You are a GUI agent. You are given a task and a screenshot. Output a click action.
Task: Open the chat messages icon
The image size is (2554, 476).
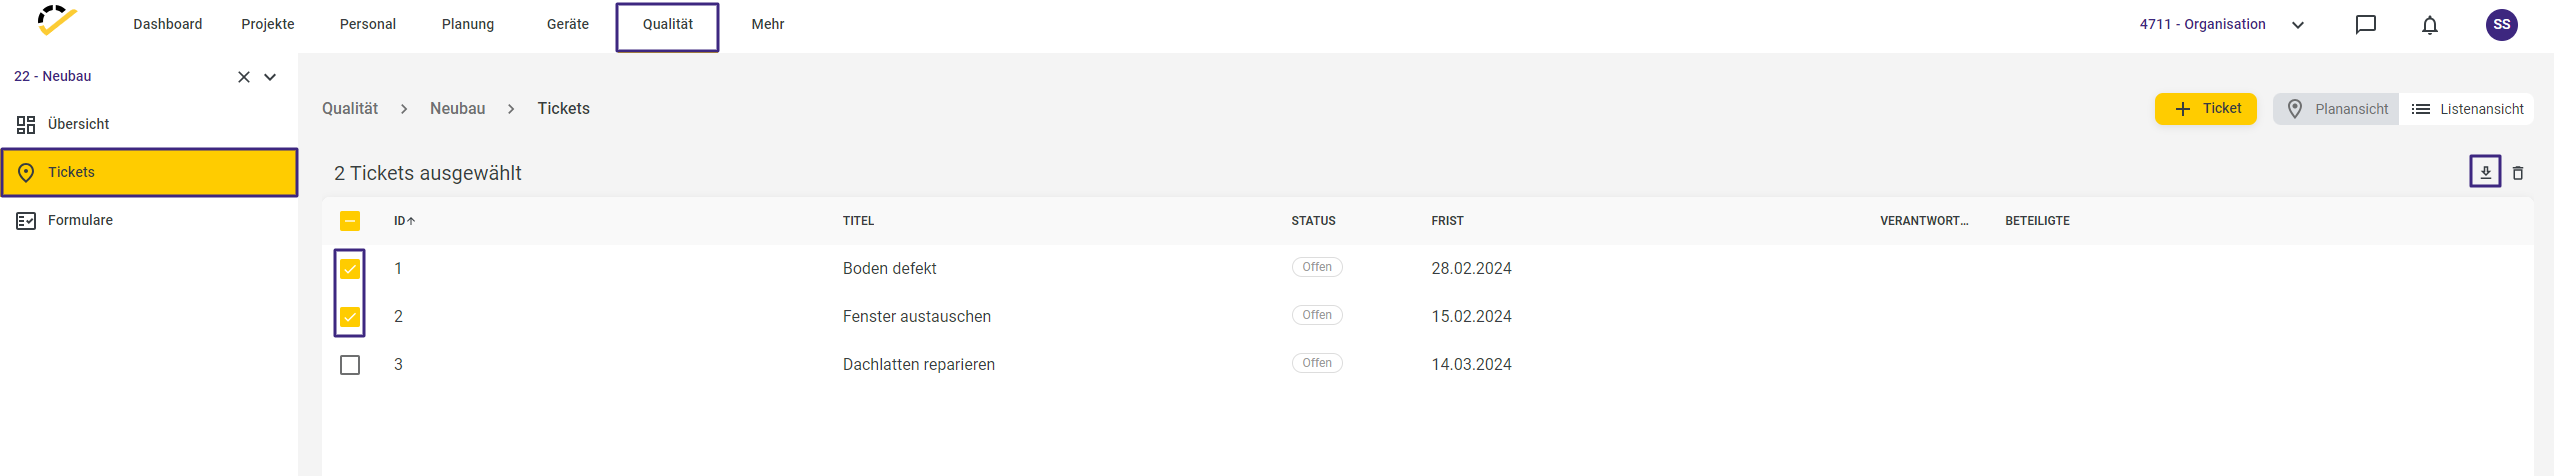2366,25
